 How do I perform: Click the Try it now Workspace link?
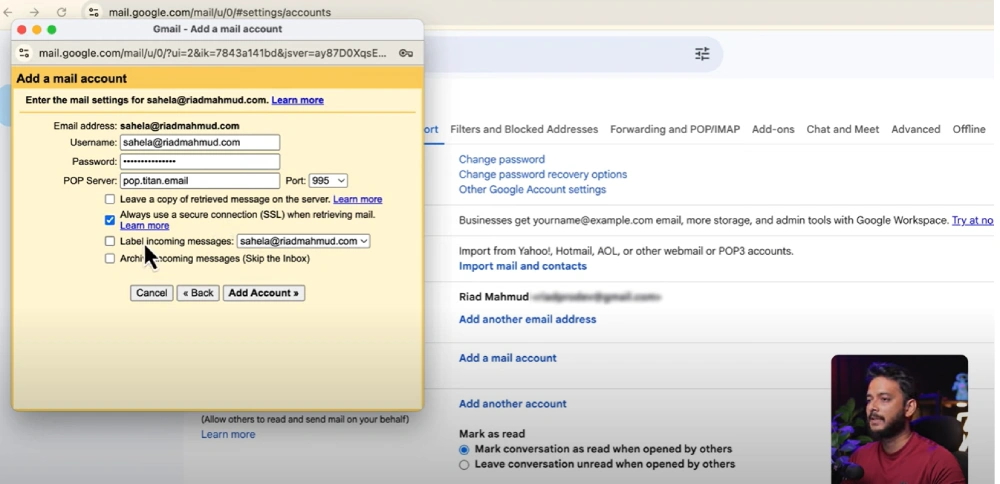(973, 221)
